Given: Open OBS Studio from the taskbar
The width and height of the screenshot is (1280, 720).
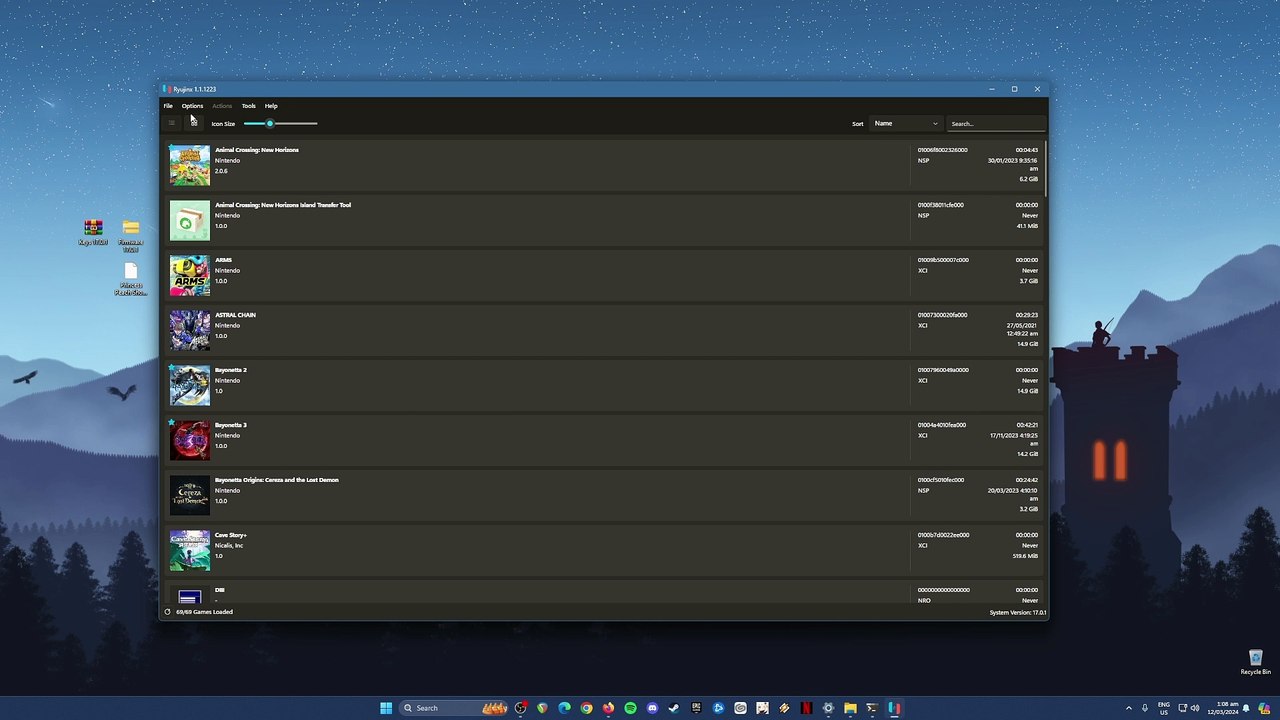Looking at the screenshot, I should (521, 708).
